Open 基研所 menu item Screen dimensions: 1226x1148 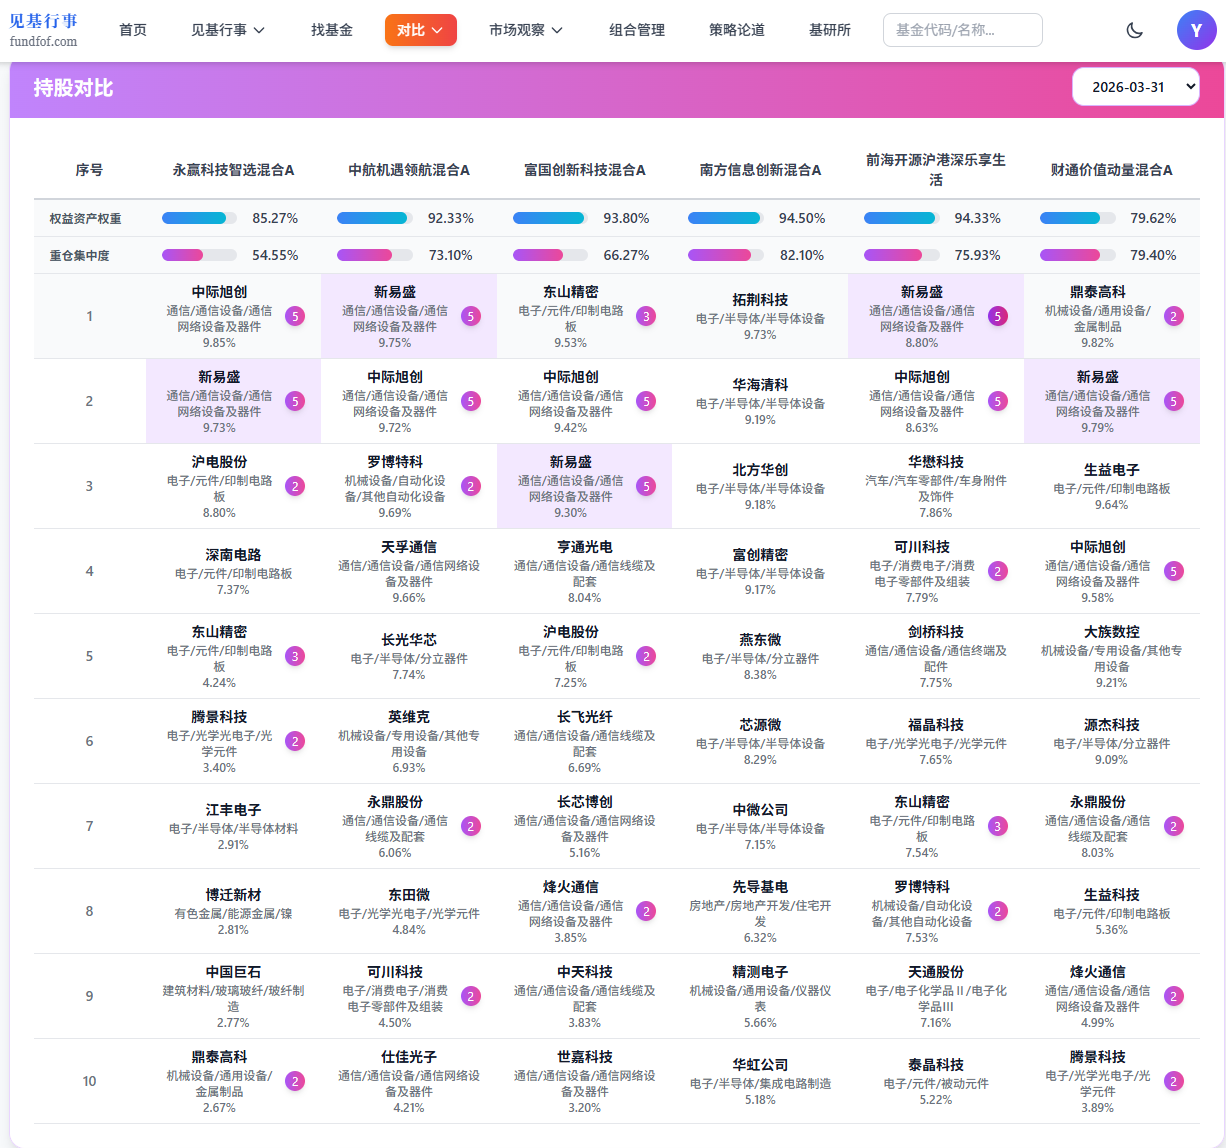pyautogui.click(x=830, y=30)
